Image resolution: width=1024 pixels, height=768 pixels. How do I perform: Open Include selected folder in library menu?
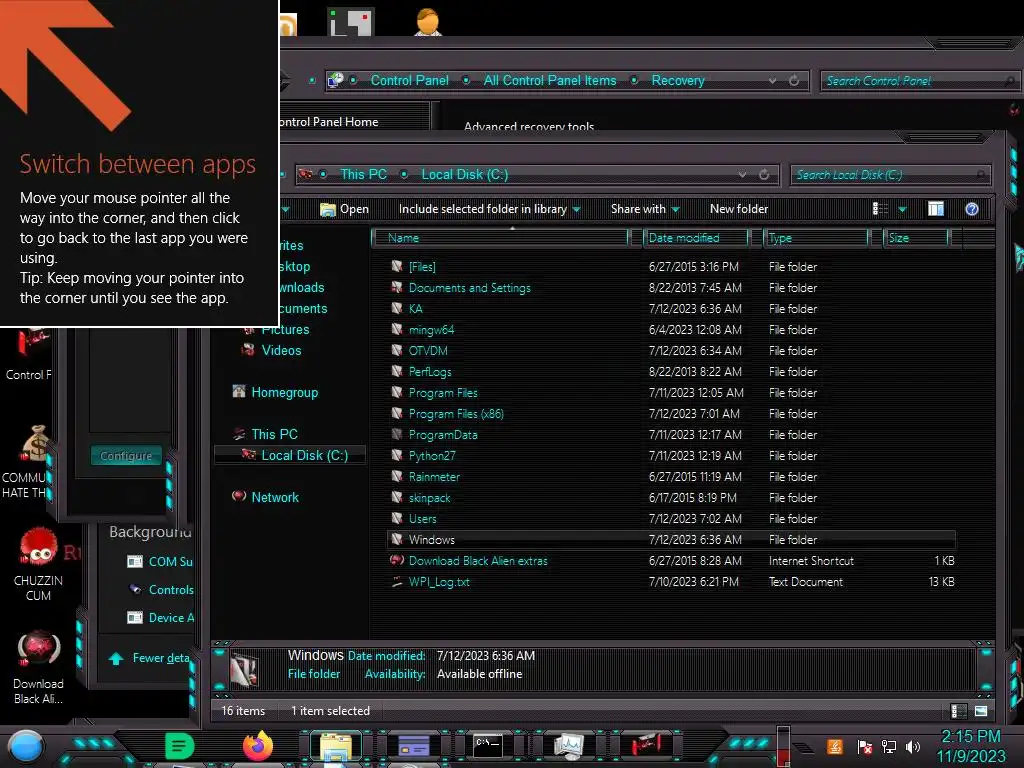point(489,209)
